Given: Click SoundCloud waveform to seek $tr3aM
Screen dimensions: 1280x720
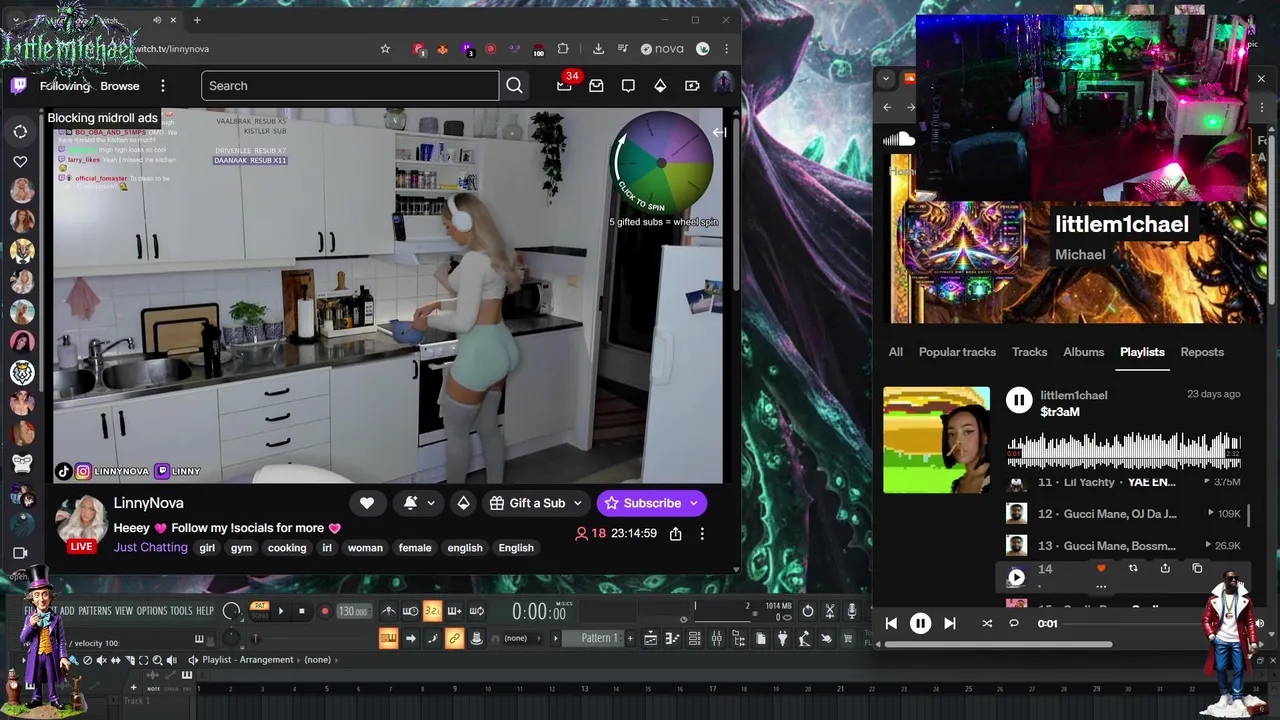Looking at the screenshot, I should pos(1124,450).
